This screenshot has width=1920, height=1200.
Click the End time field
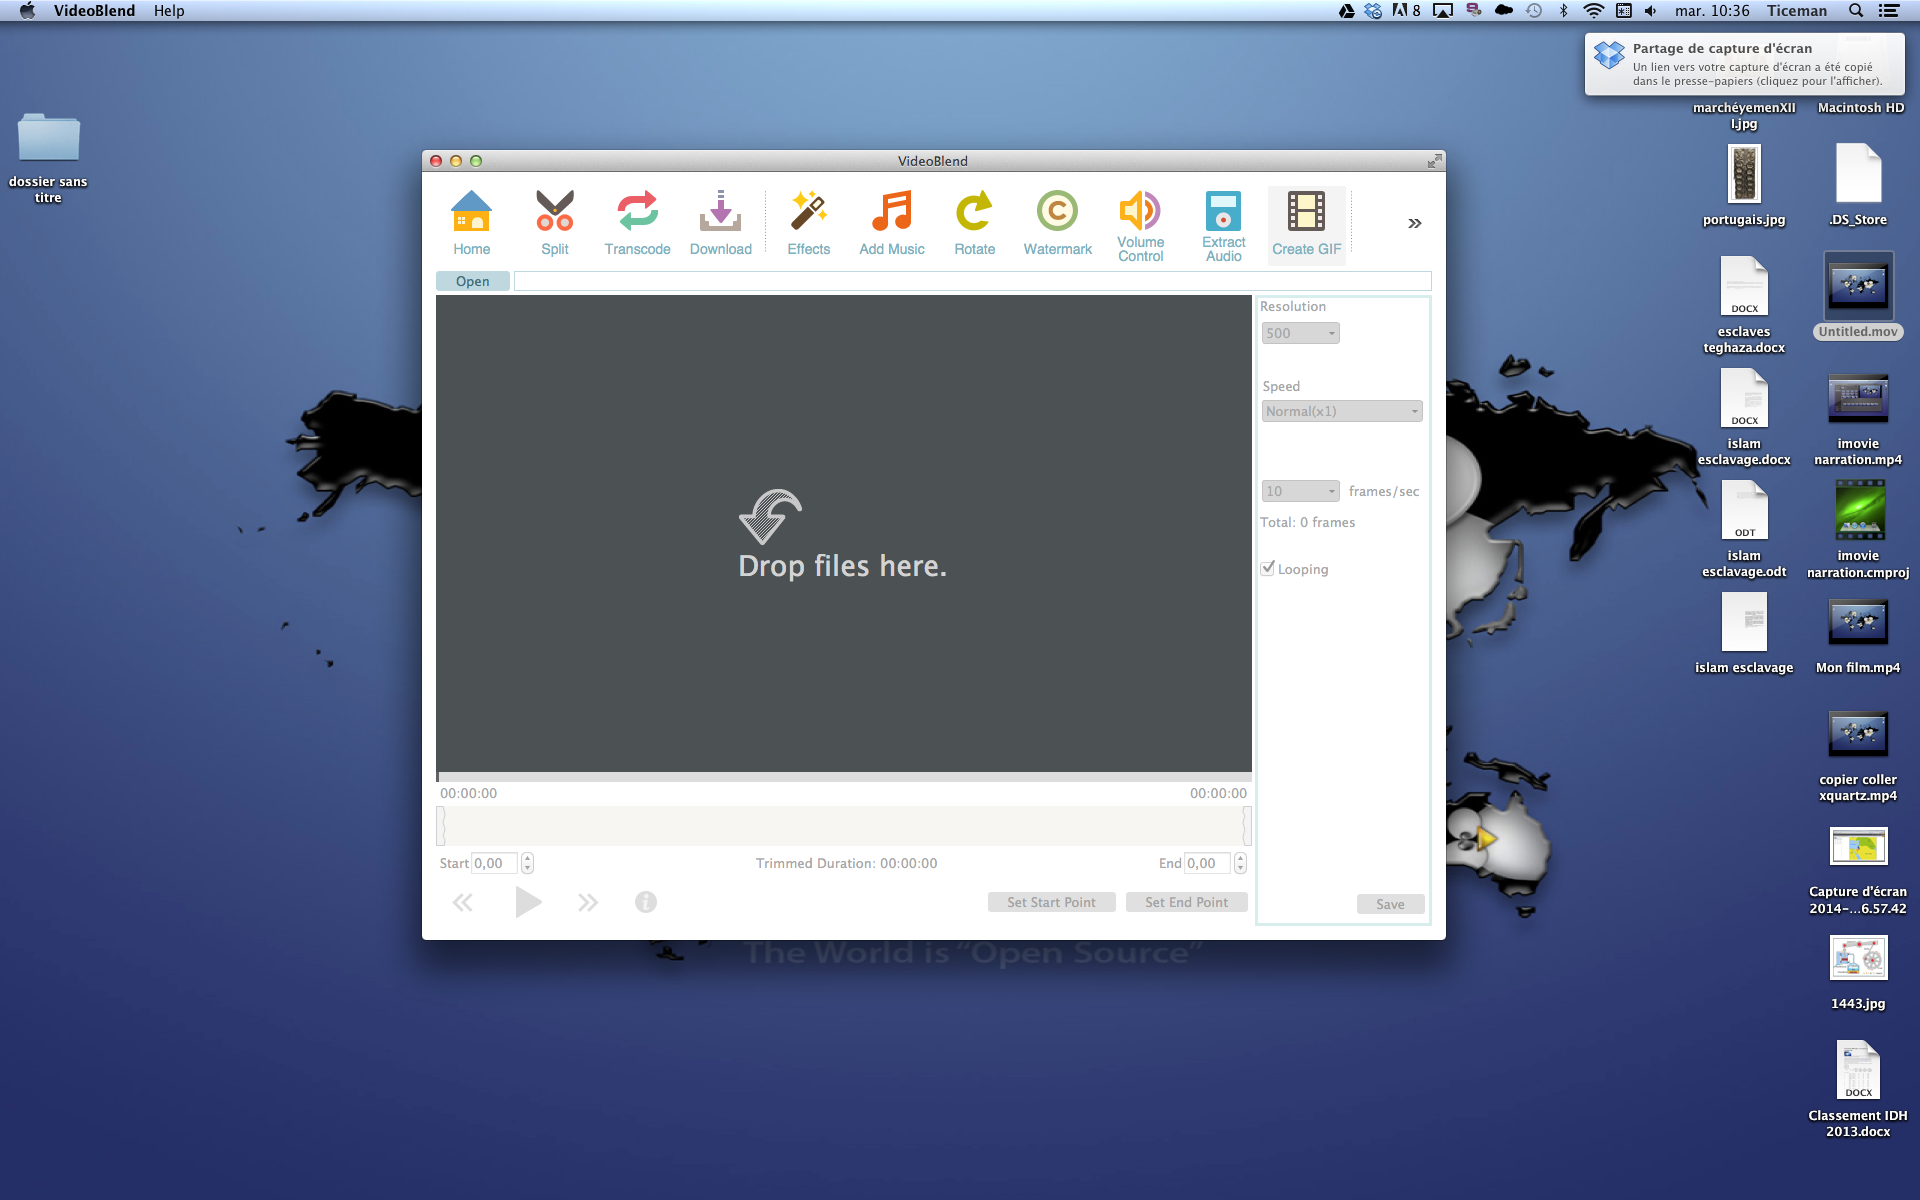click(x=1207, y=863)
